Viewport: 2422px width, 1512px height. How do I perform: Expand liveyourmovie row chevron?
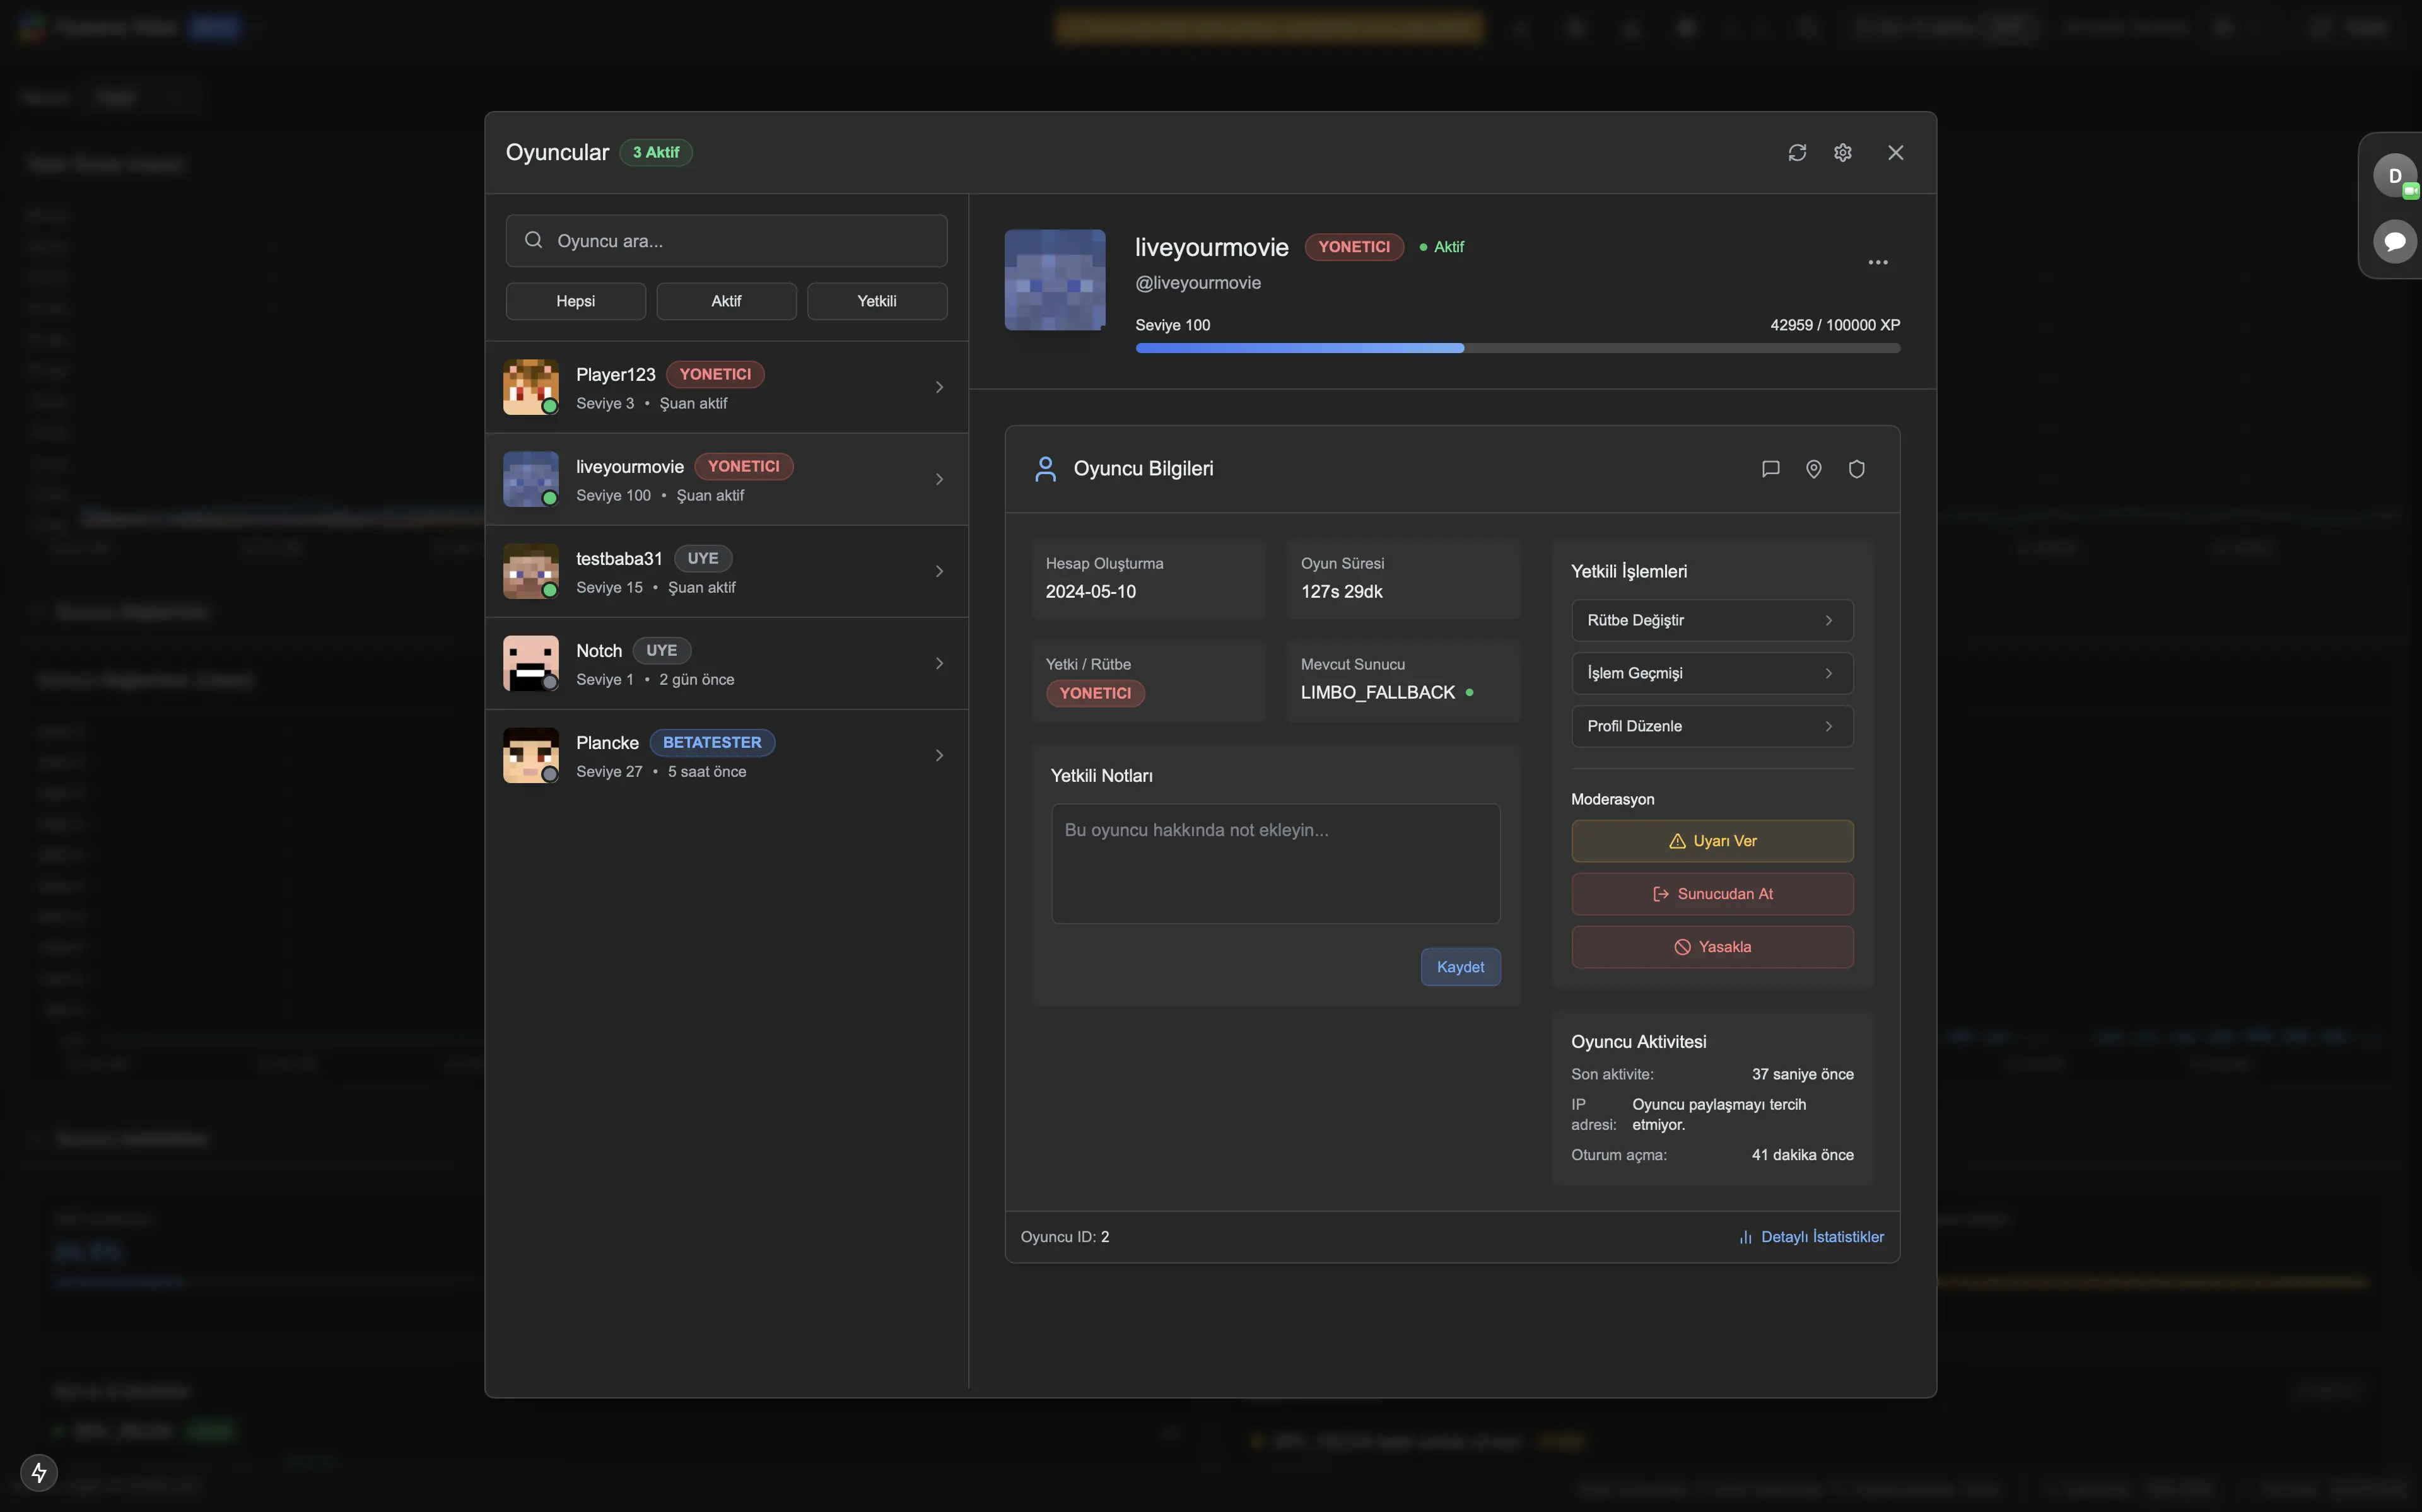coord(939,479)
